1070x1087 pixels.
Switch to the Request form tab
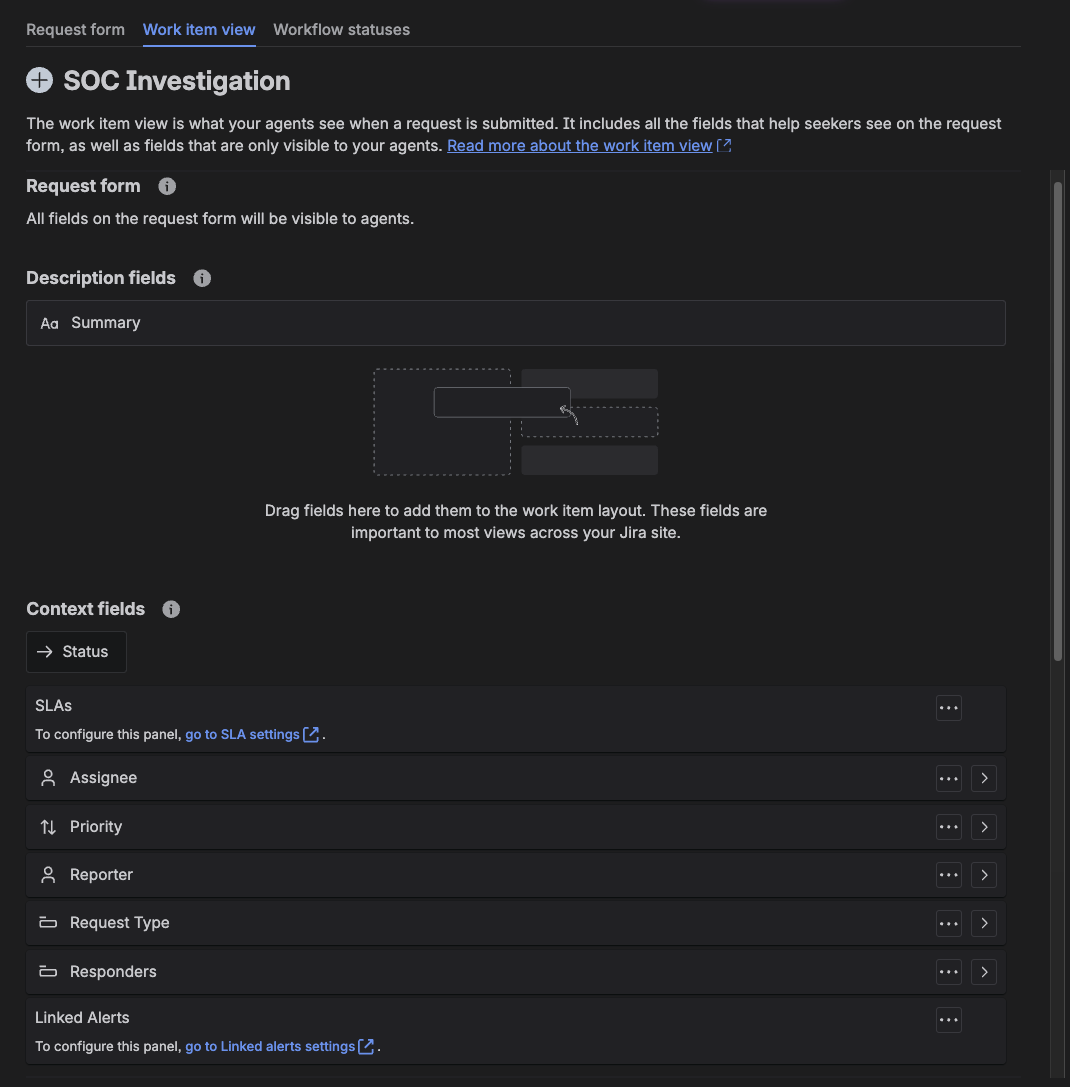tap(75, 30)
